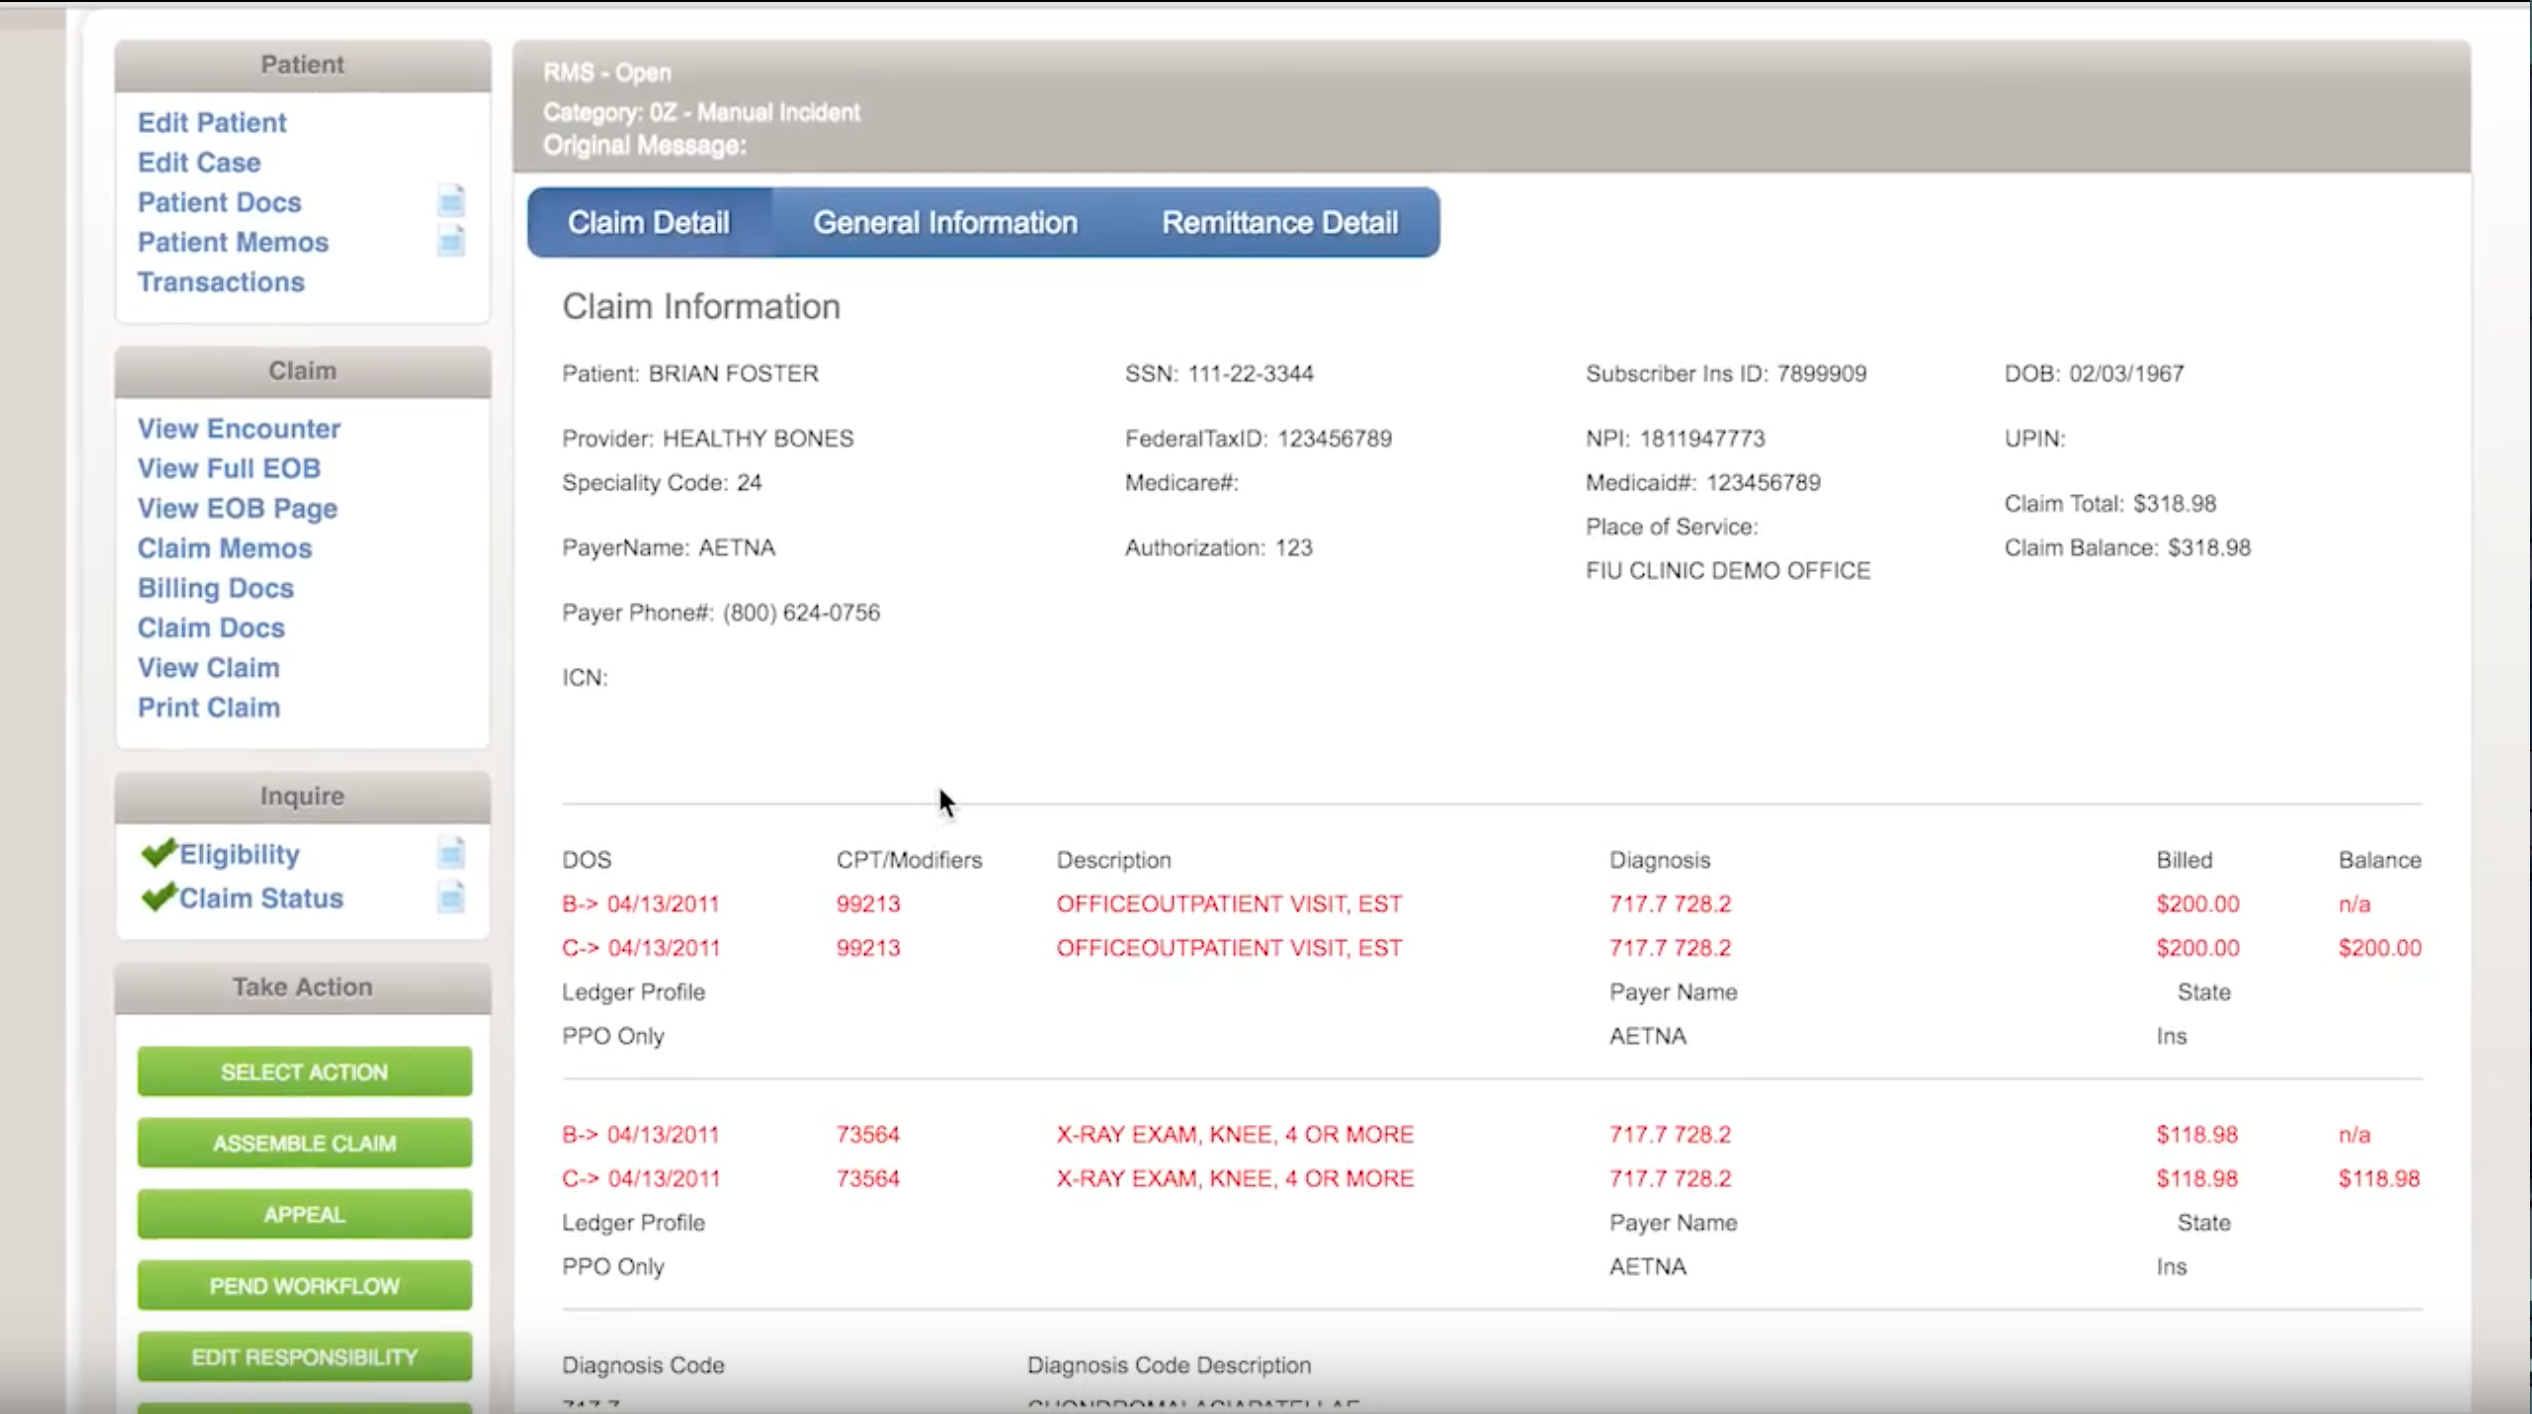Open the Edit Patient link

pyautogui.click(x=212, y=122)
